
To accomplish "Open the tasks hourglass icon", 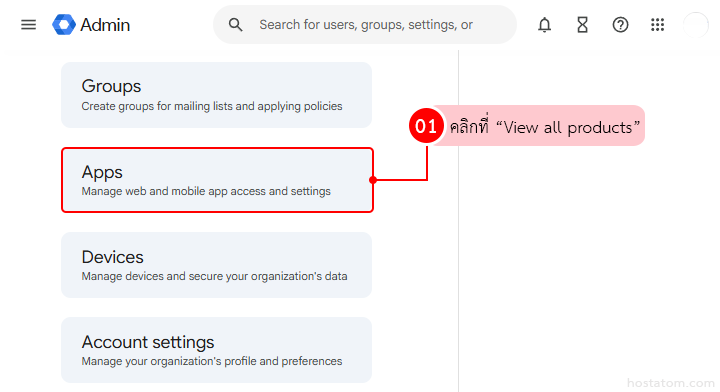I will 582,25.
